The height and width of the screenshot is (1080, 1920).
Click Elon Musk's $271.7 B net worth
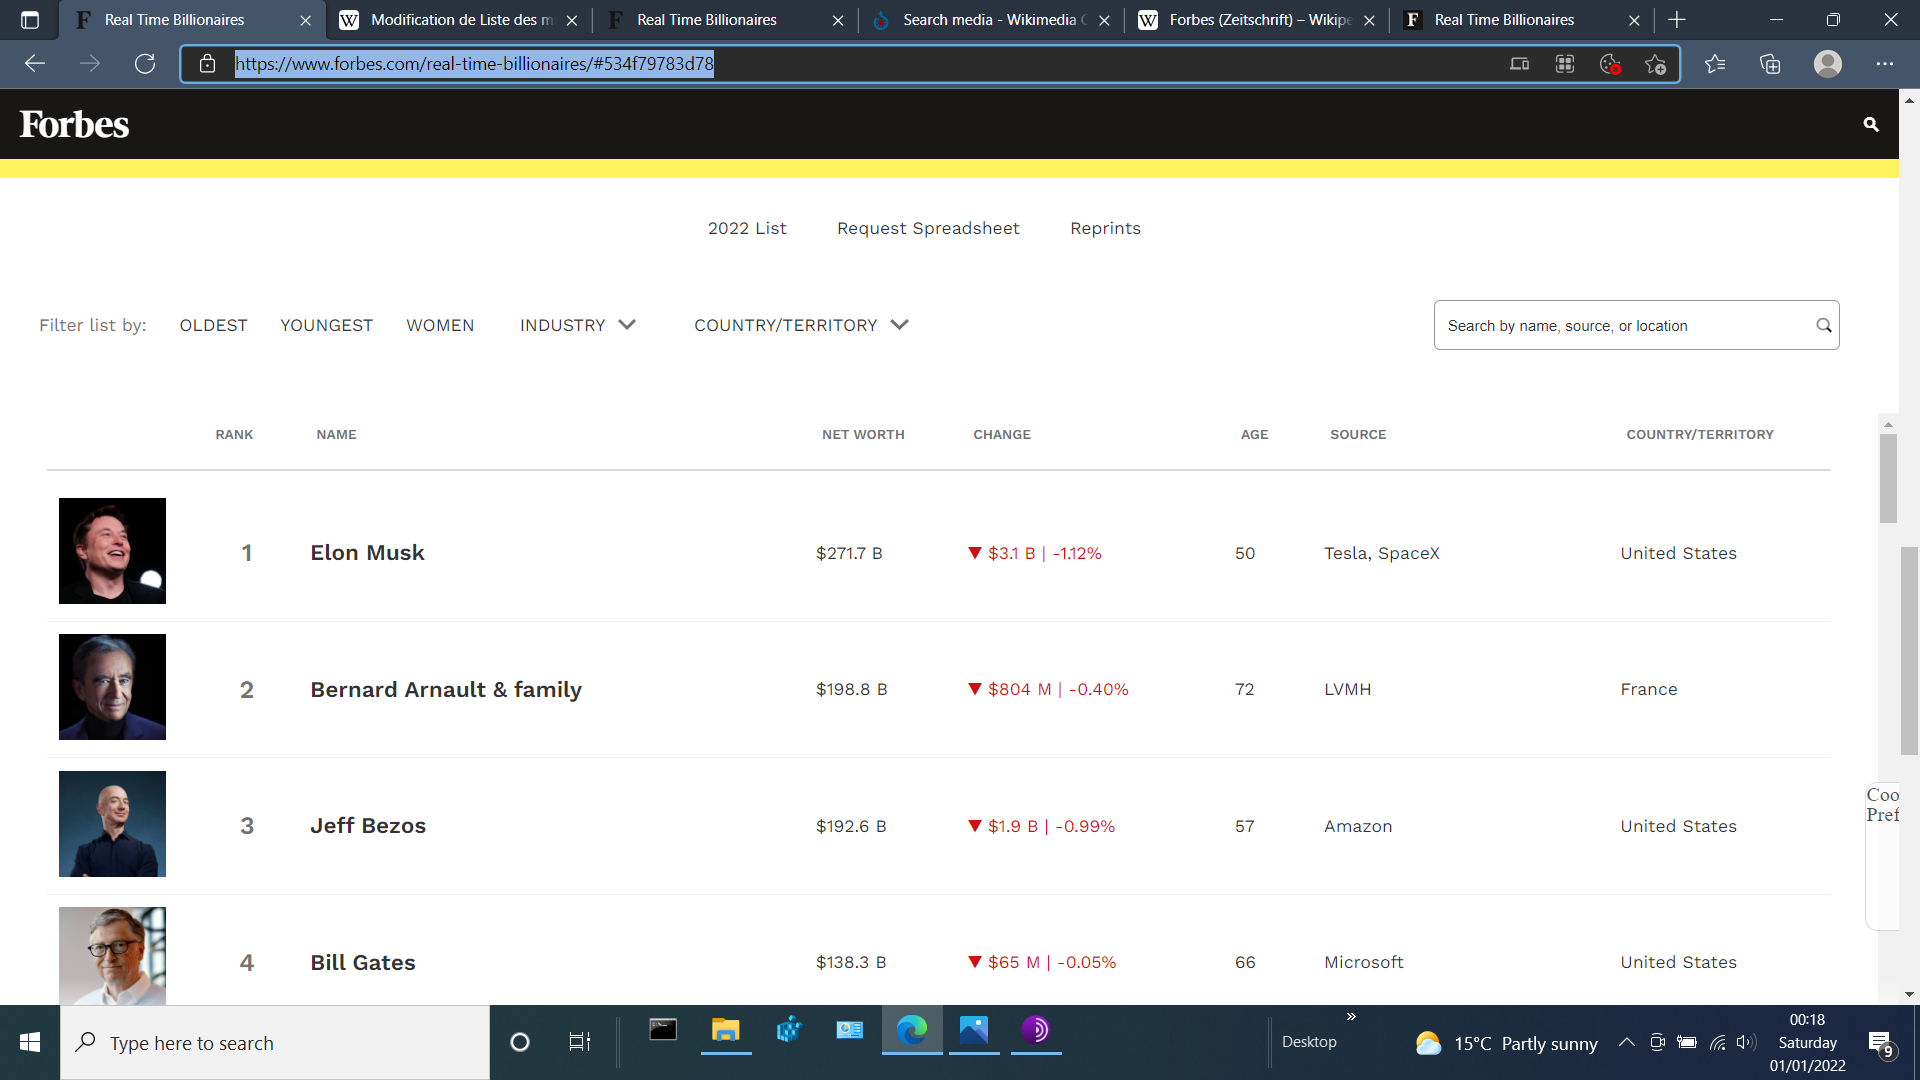click(849, 553)
